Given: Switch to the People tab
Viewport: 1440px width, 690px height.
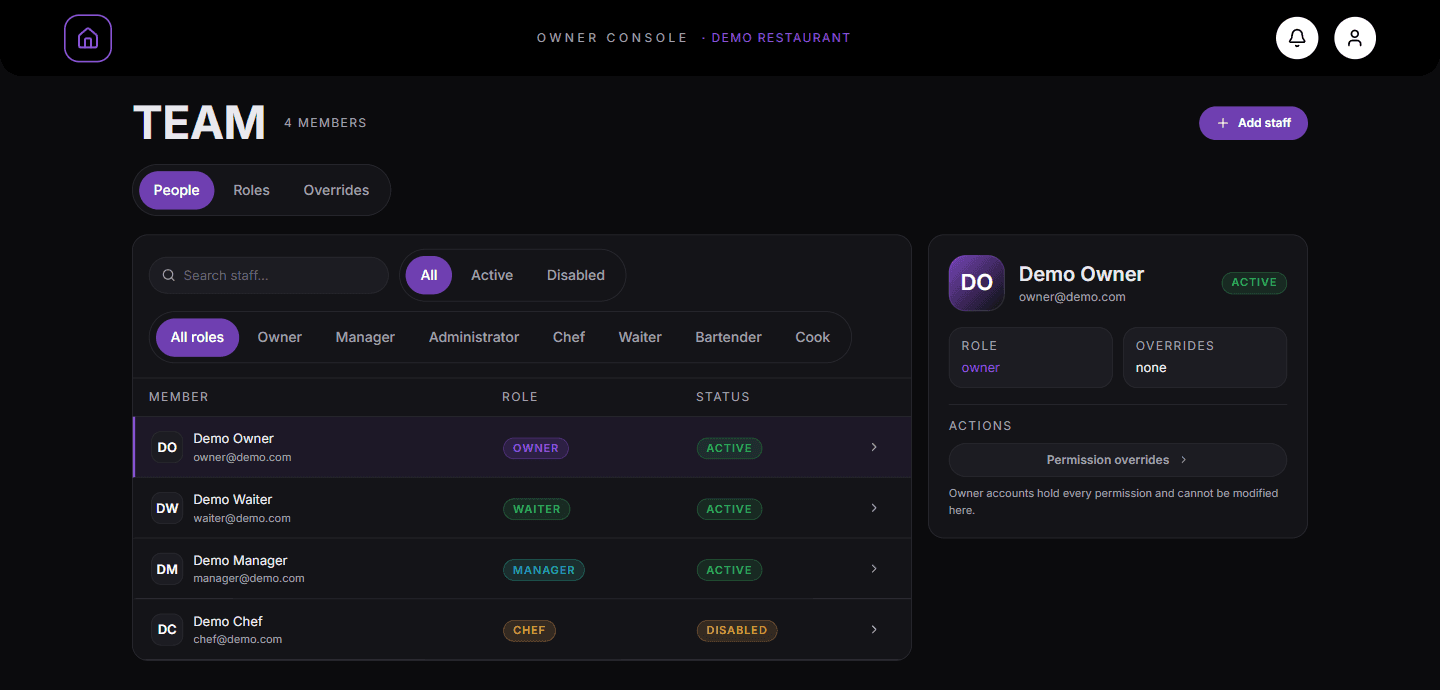Looking at the screenshot, I should (176, 190).
